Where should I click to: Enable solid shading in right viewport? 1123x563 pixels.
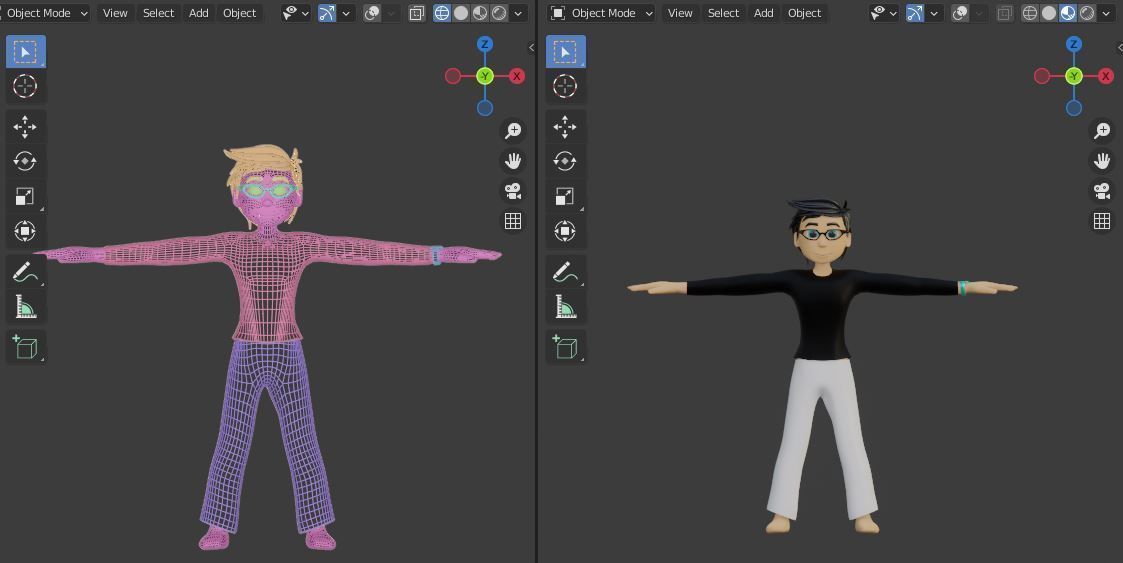pyautogui.click(x=1049, y=13)
